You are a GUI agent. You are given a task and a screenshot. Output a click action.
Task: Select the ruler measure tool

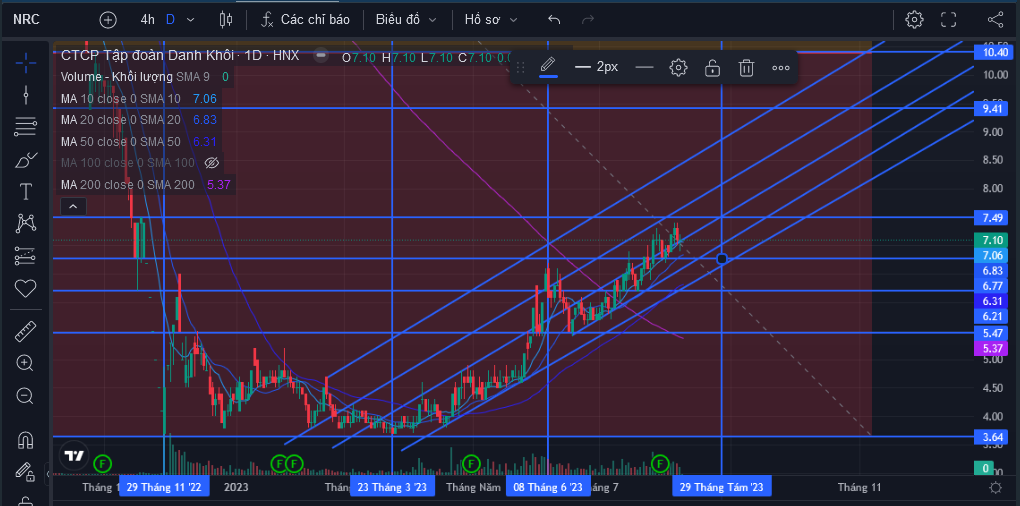click(x=25, y=332)
